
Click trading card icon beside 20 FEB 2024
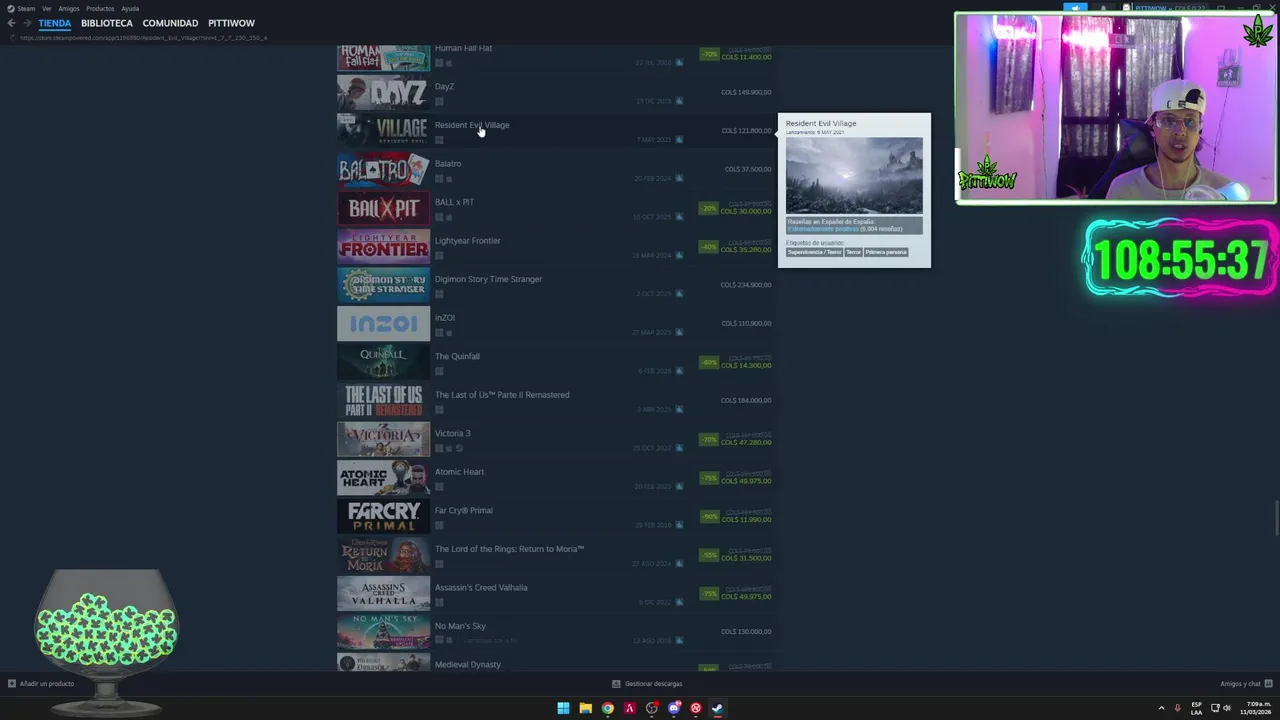[679, 178]
